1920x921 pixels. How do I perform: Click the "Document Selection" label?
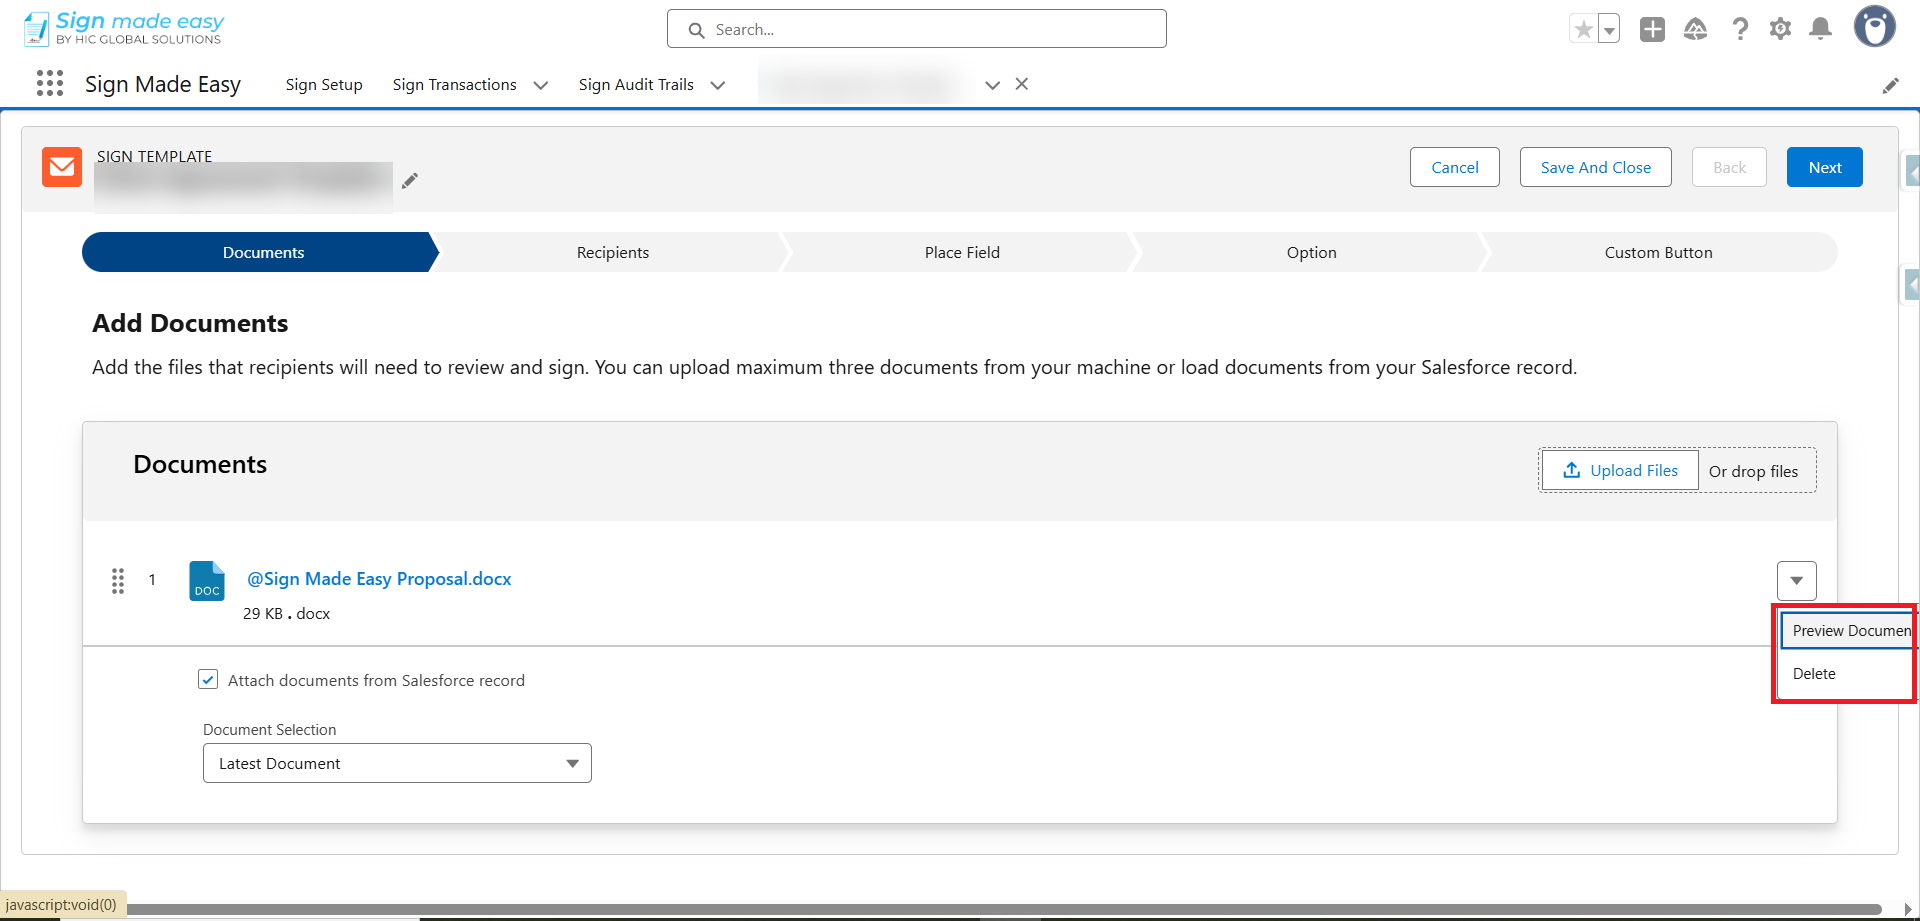pyautogui.click(x=270, y=730)
